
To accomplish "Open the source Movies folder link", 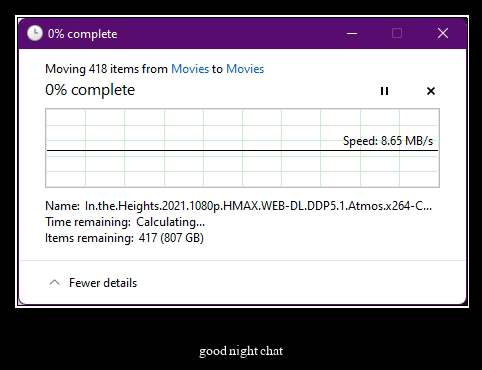I will click(x=190, y=69).
